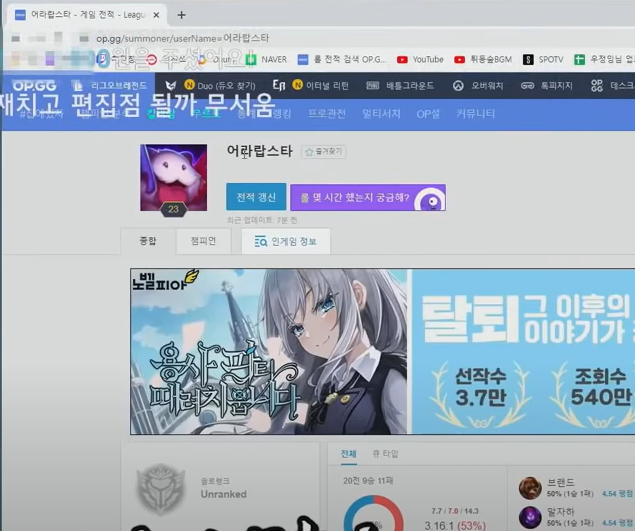
Task: Click the Valorant-style icon before Duo
Action: tap(171, 85)
